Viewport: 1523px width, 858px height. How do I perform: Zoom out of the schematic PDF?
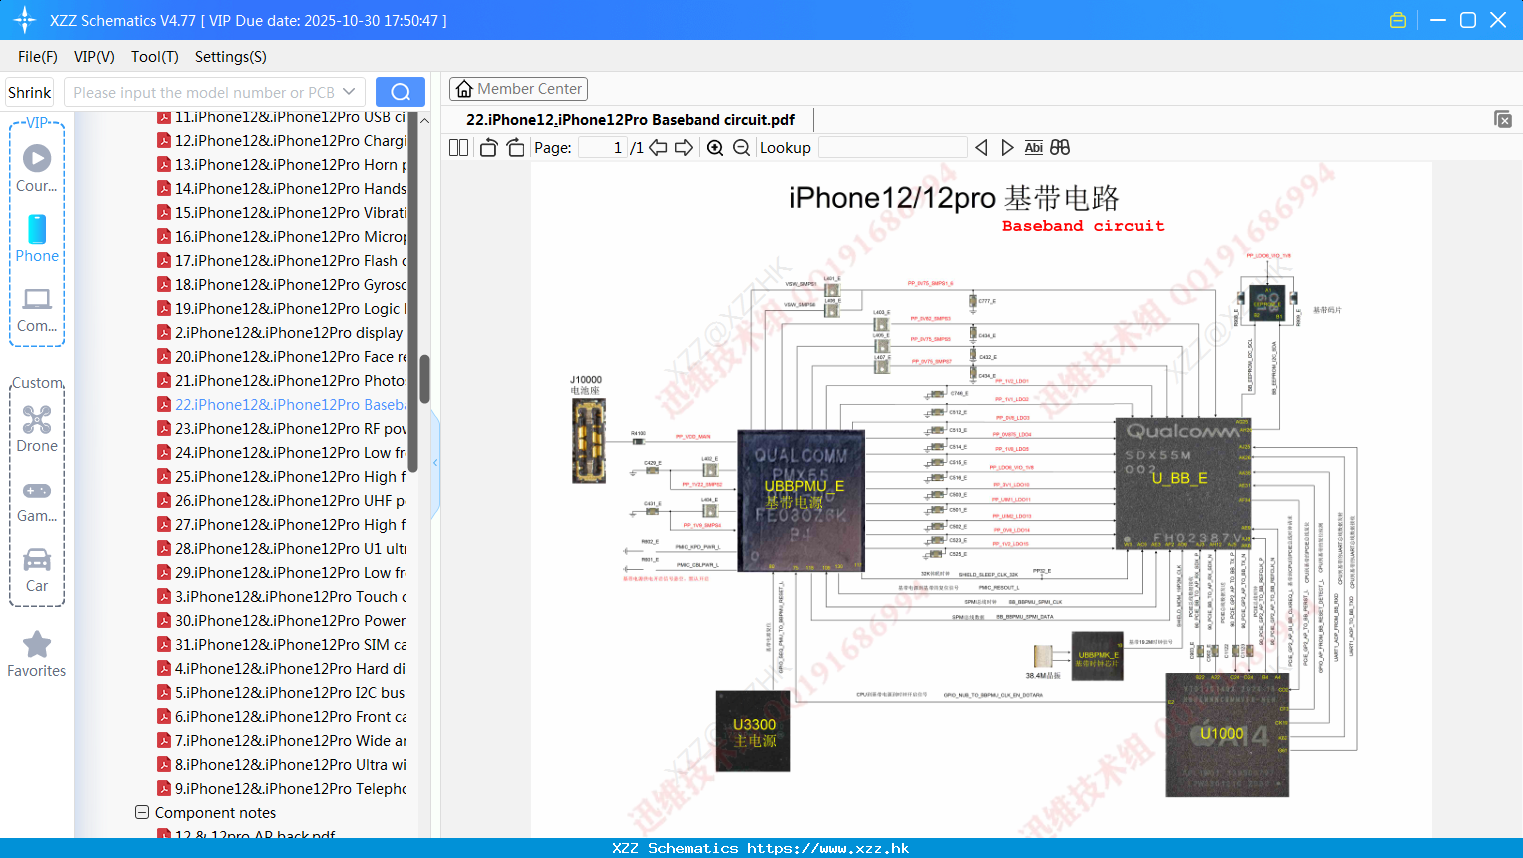pos(741,147)
